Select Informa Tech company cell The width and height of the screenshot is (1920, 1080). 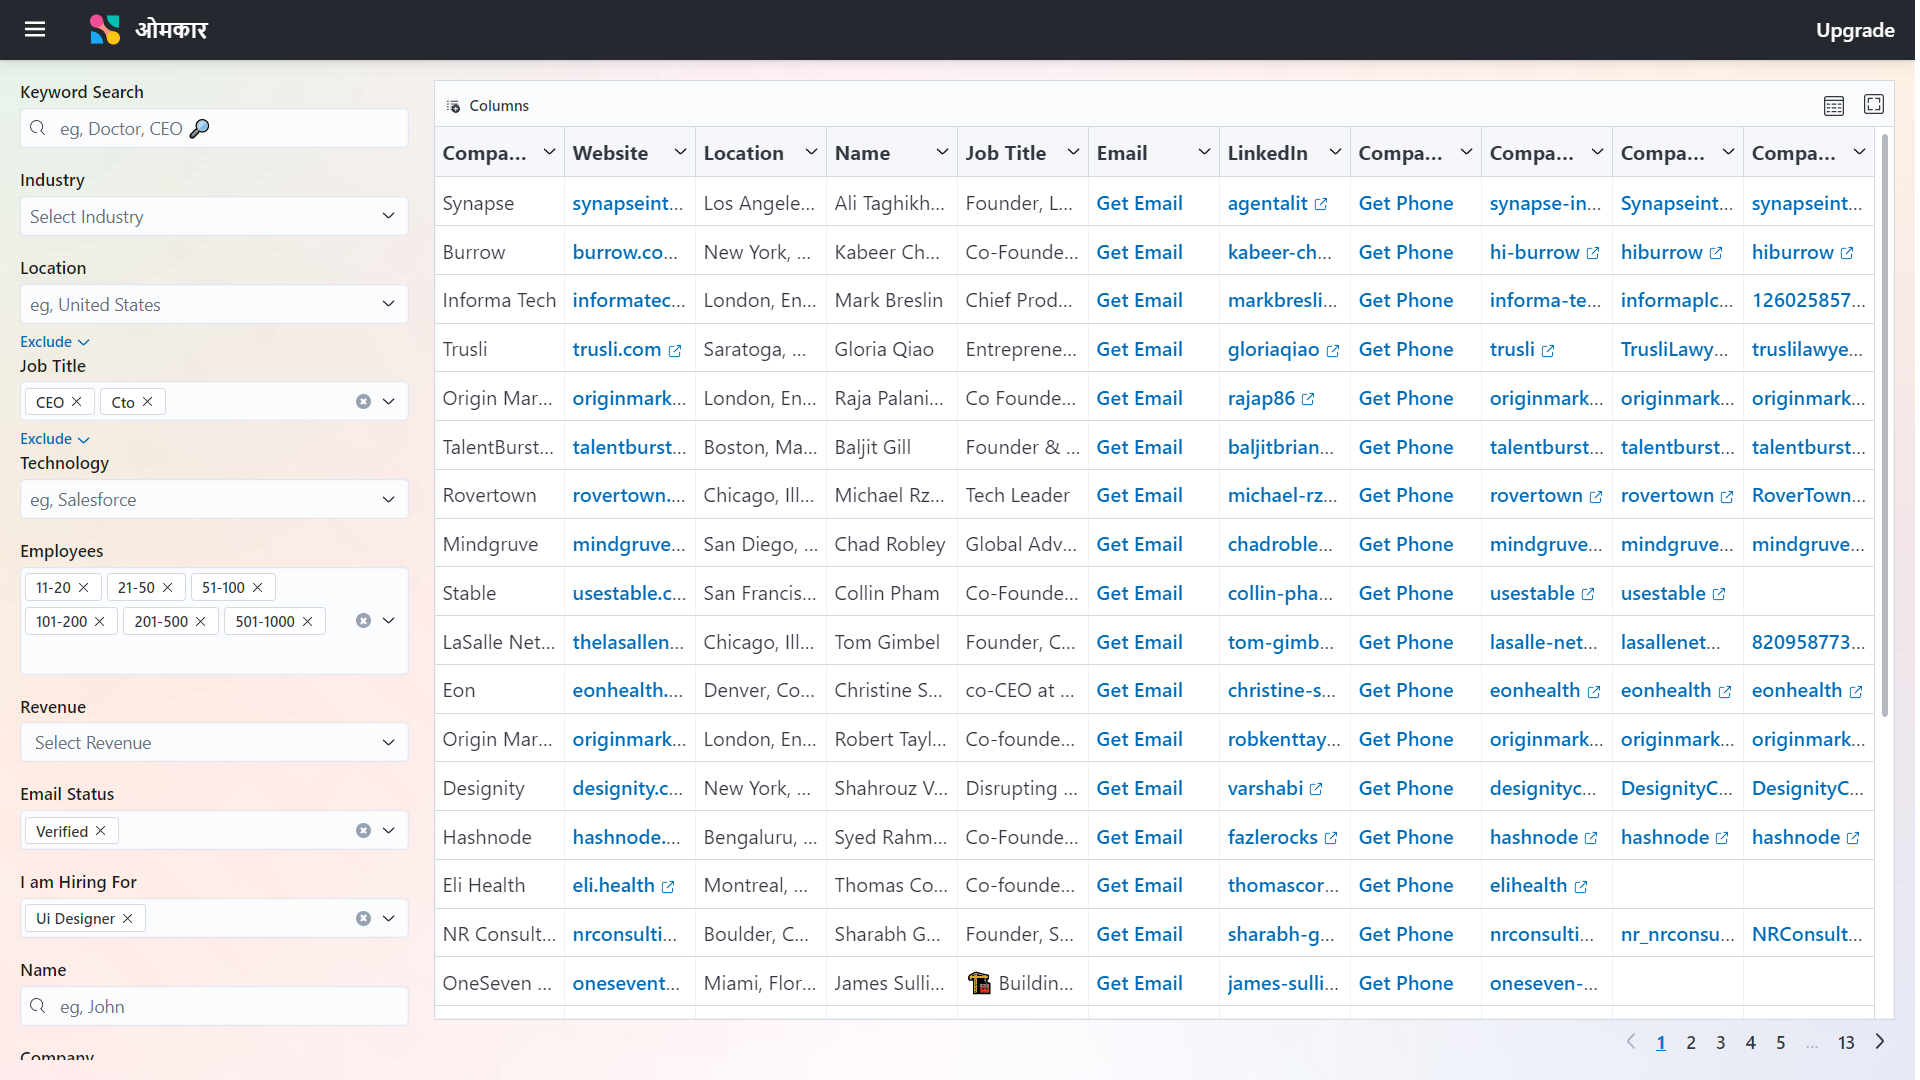(x=499, y=301)
